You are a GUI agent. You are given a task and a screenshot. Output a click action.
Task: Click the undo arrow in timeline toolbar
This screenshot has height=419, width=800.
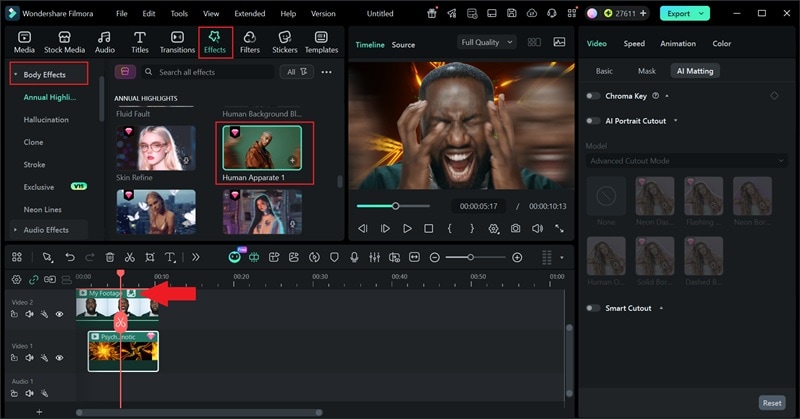tap(70, 257)
